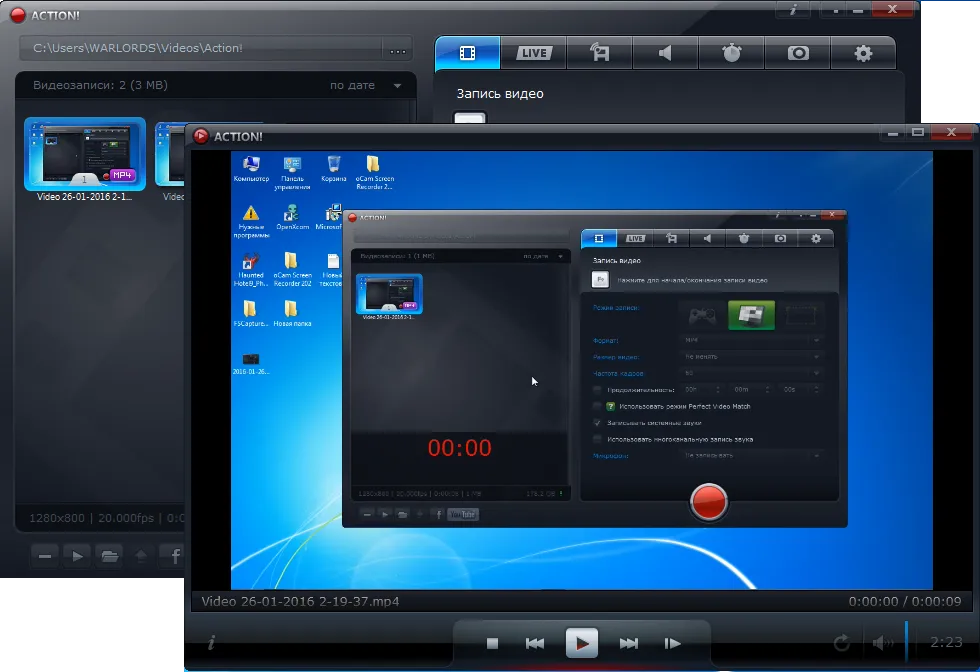Open the exported recordings tab icon
This screenshot has width=980, height=672.
tap(599, 53)
